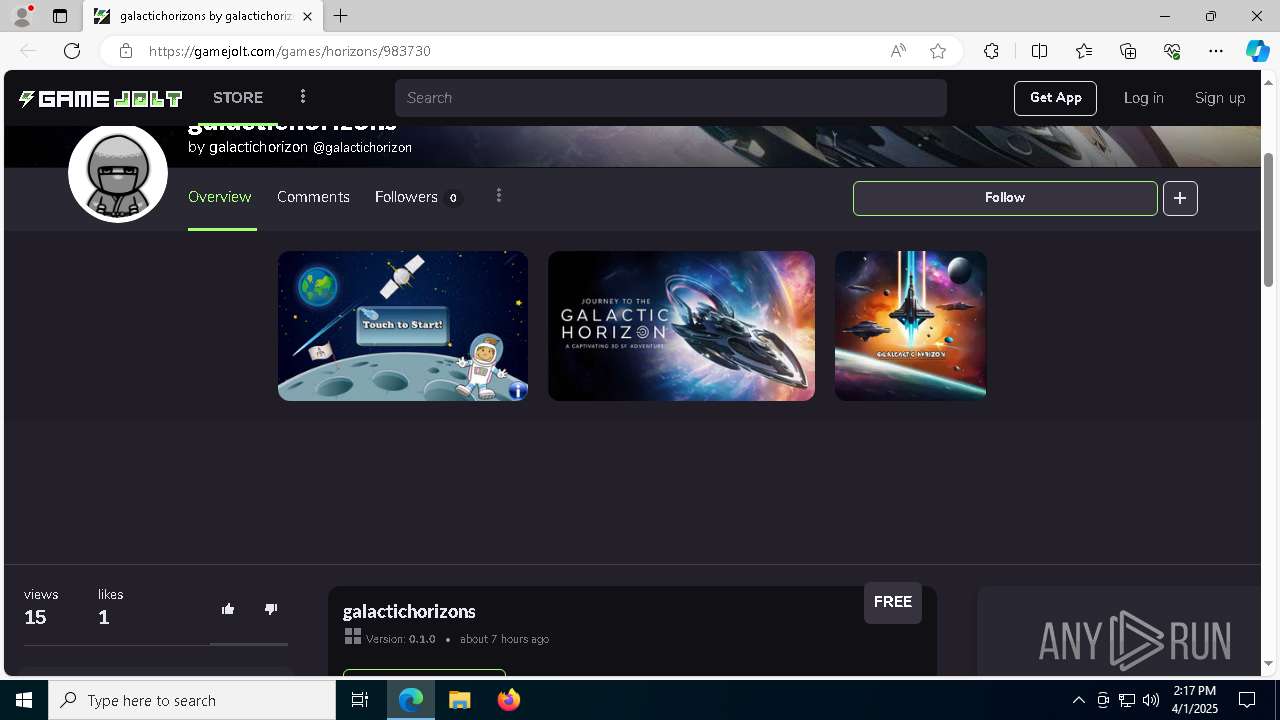Open a new browser tab
This screenshot has width=1280, height=720.
coord(341,16)
